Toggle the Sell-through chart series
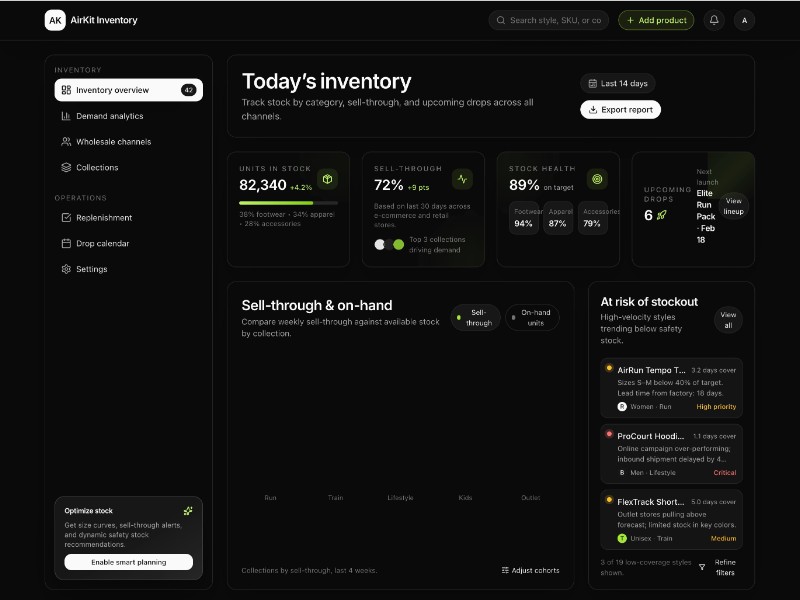The image size is (800, 600). pyautogui.click(x=475, y=318)
